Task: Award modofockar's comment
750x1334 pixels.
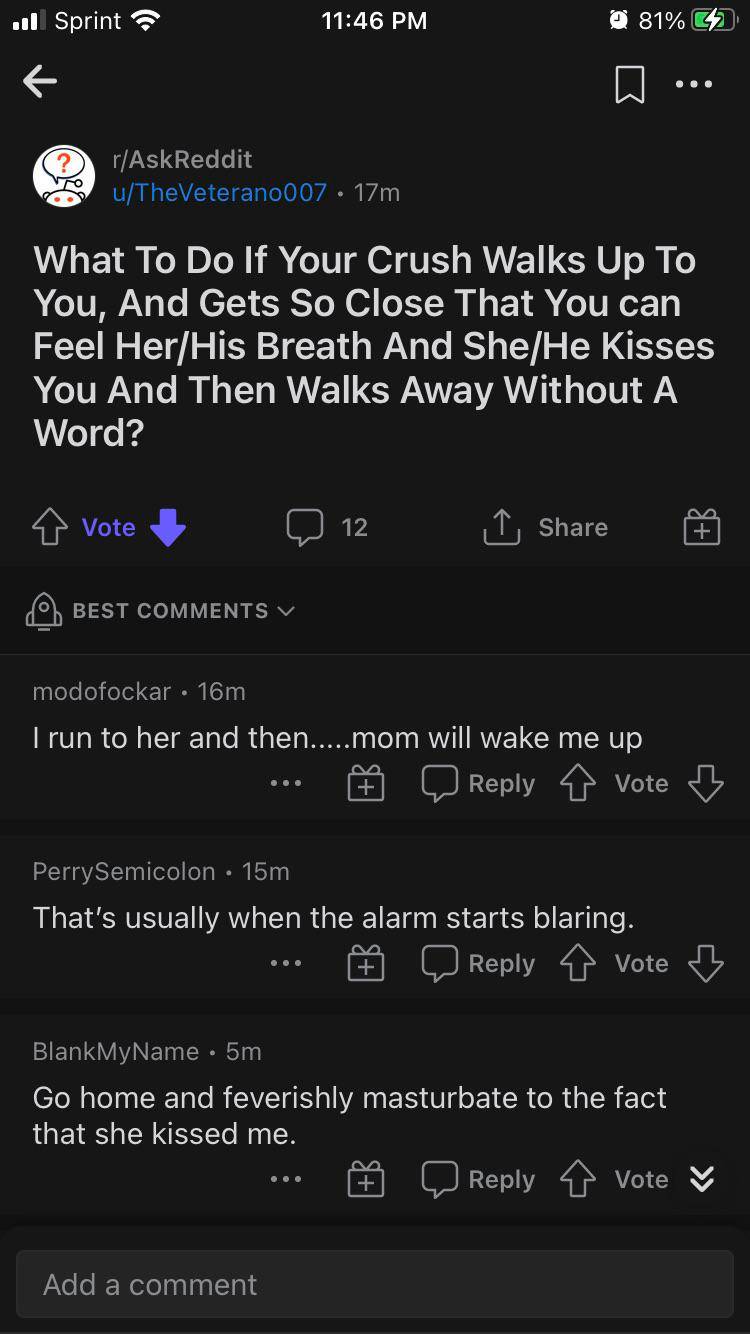Action: [365, 785]
